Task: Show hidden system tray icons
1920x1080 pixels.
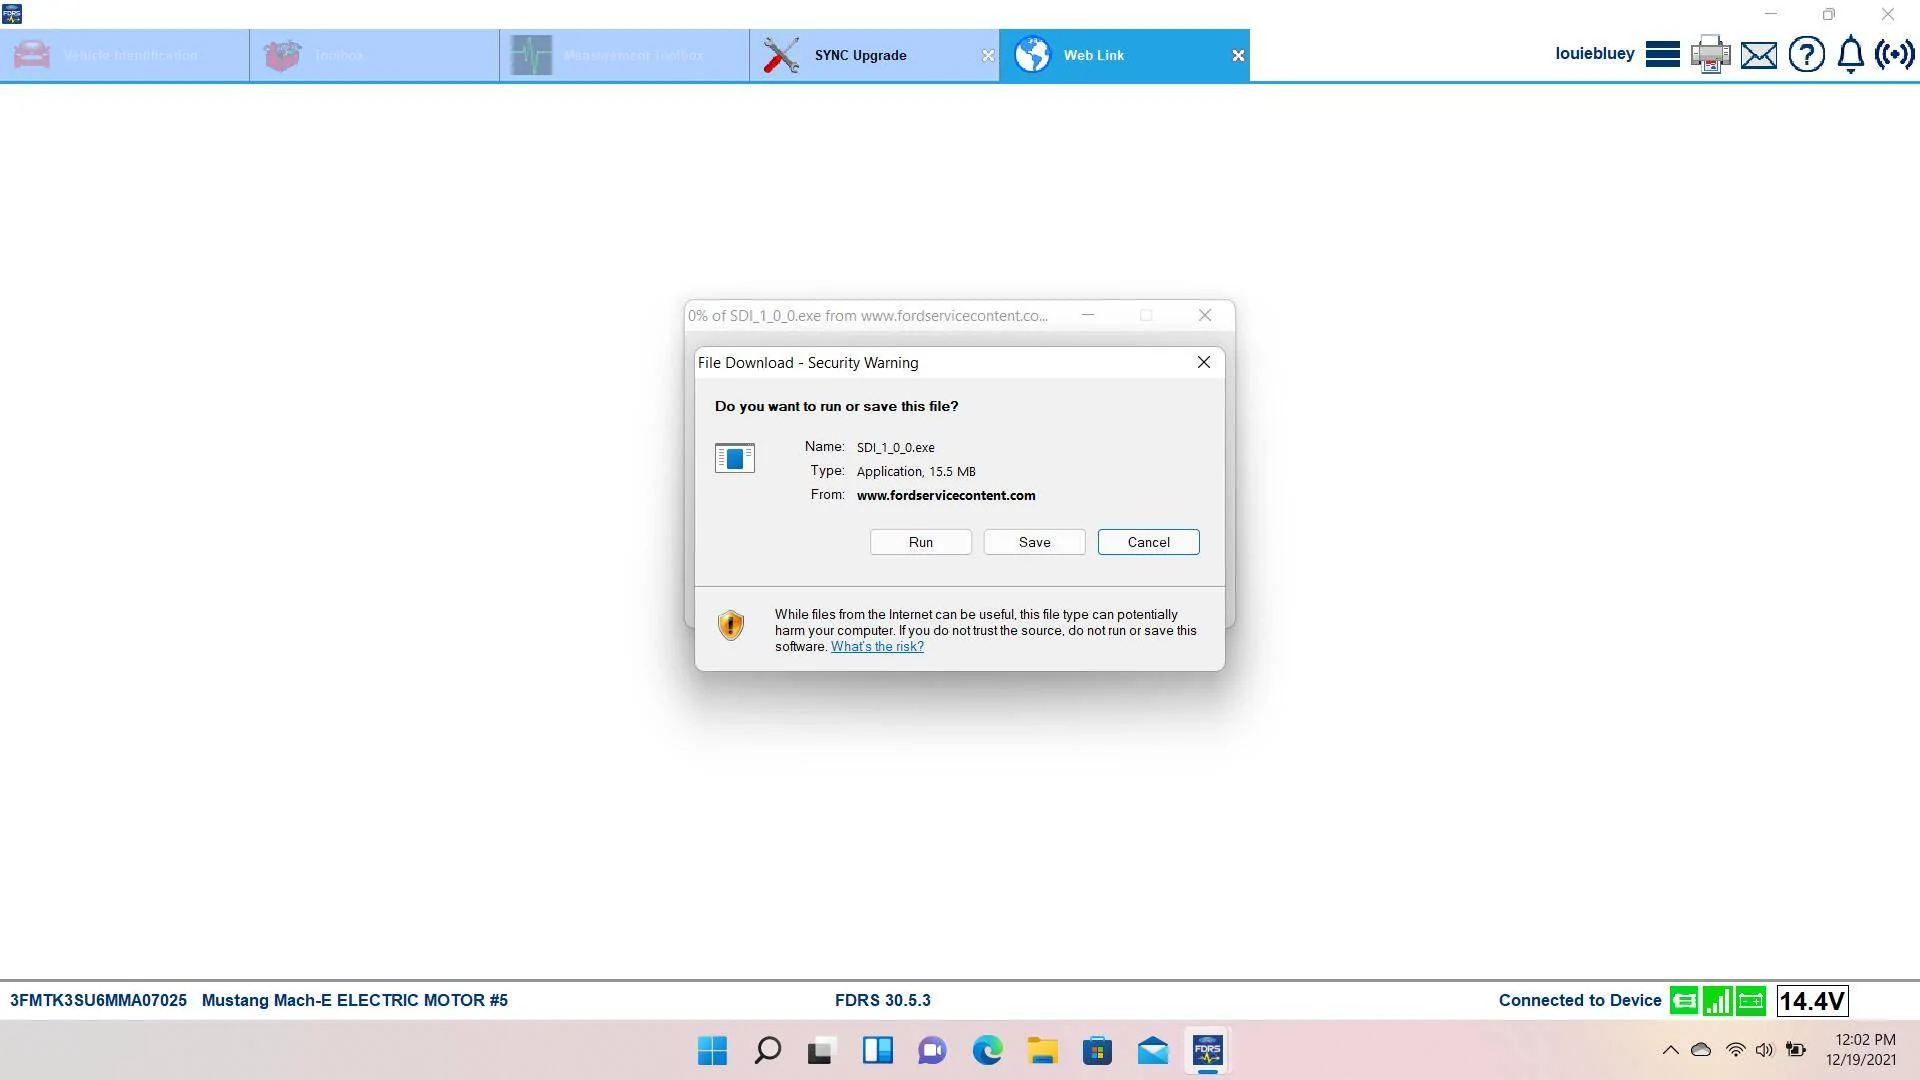Action: 1670,1050
